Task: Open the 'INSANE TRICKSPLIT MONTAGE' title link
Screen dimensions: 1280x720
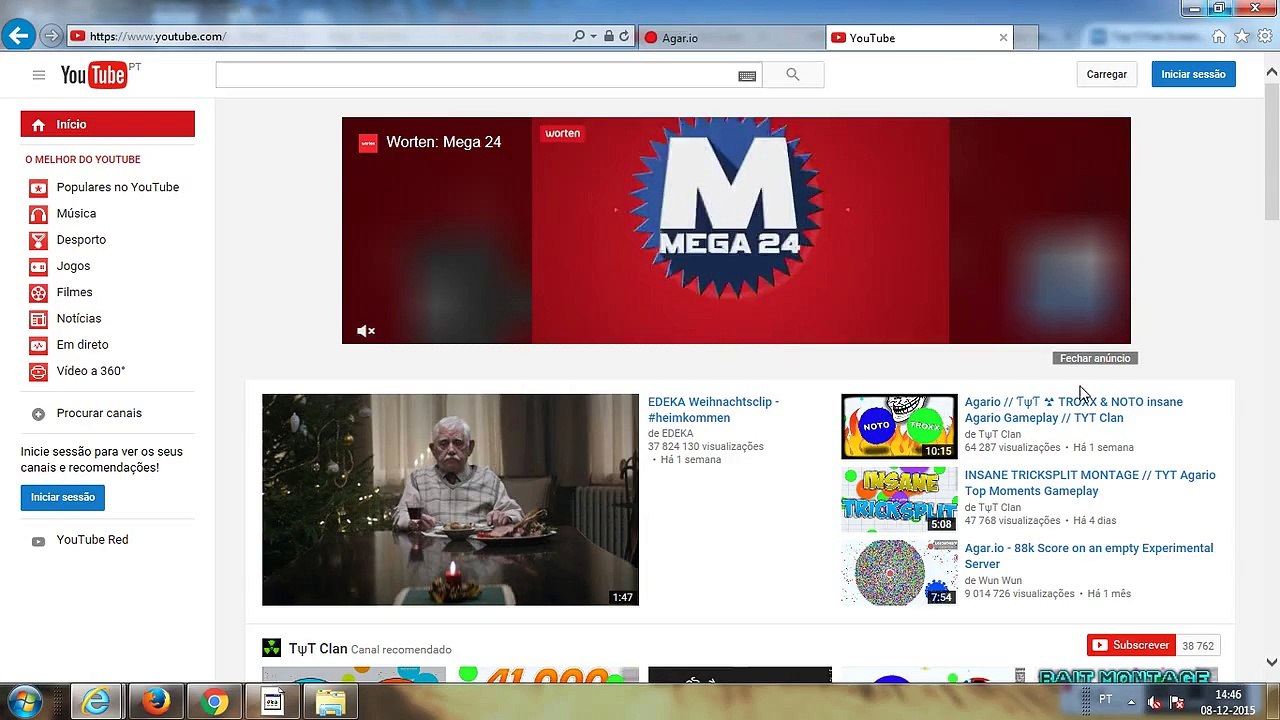Action: pyautogui.click(x=1090, y=483)
